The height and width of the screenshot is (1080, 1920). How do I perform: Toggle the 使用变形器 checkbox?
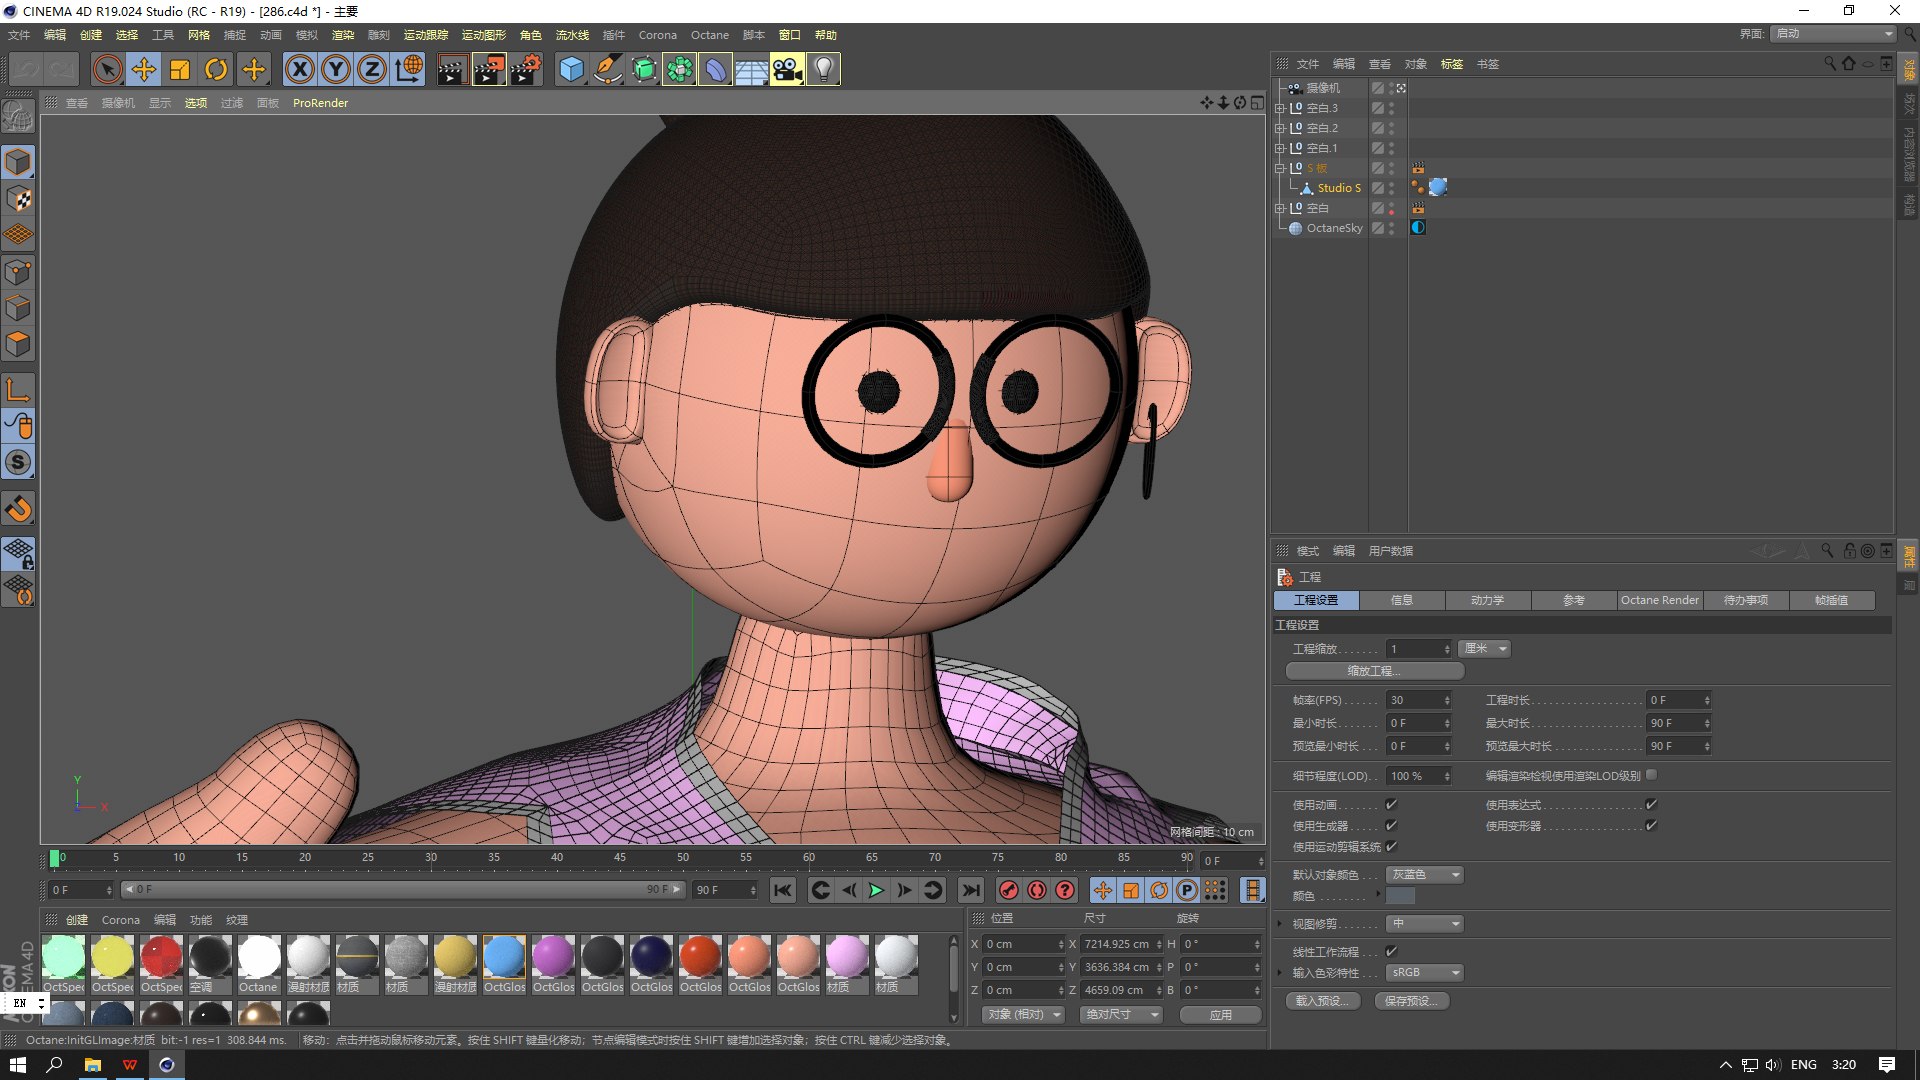(x=1651, y=826)
